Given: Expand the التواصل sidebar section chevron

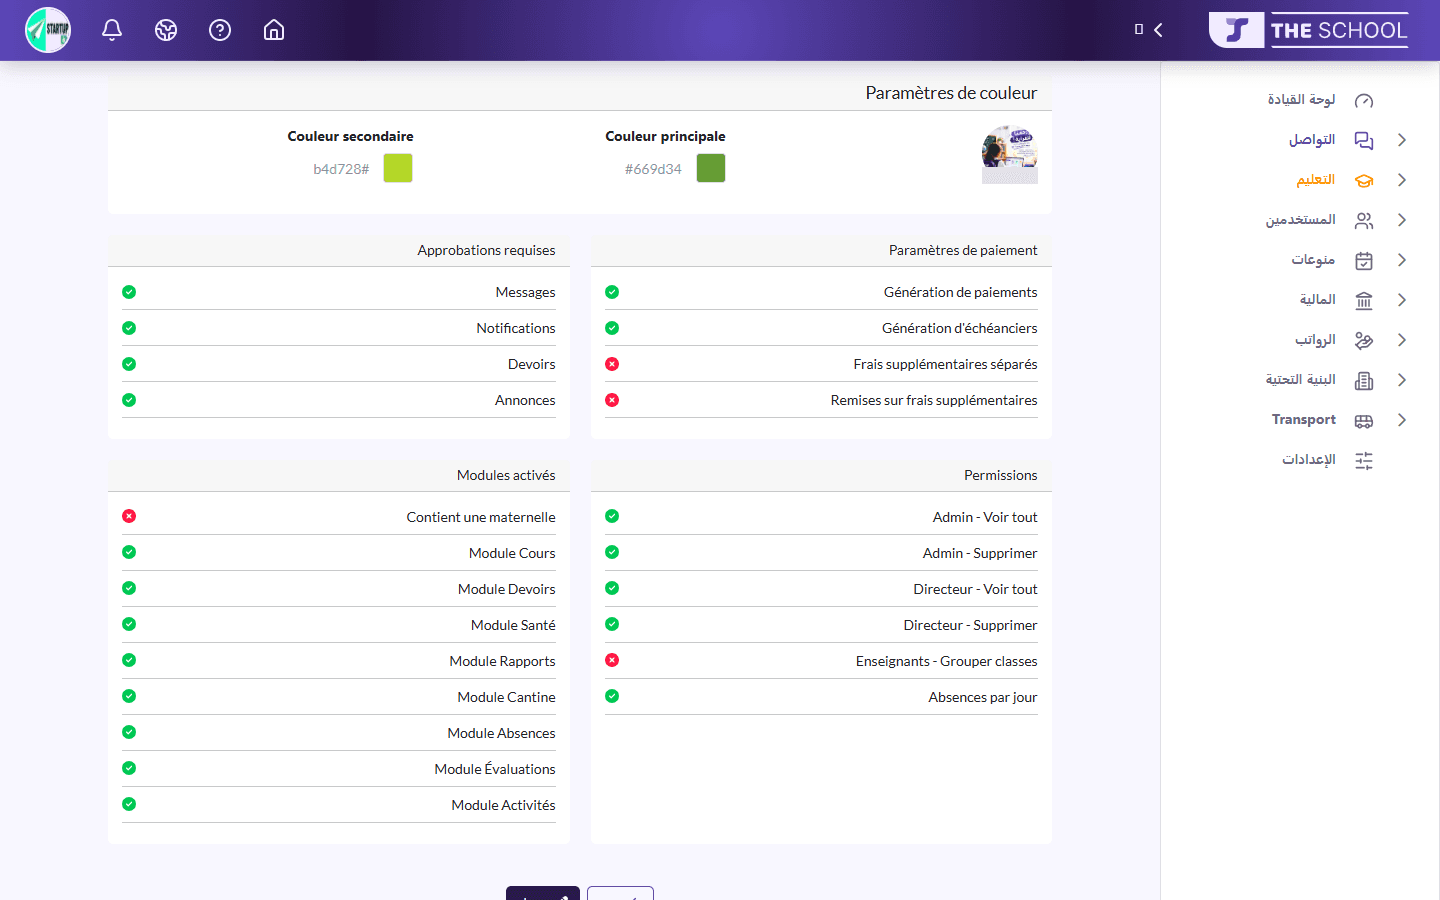Looking at the screenshot, I should [1402, 140].
